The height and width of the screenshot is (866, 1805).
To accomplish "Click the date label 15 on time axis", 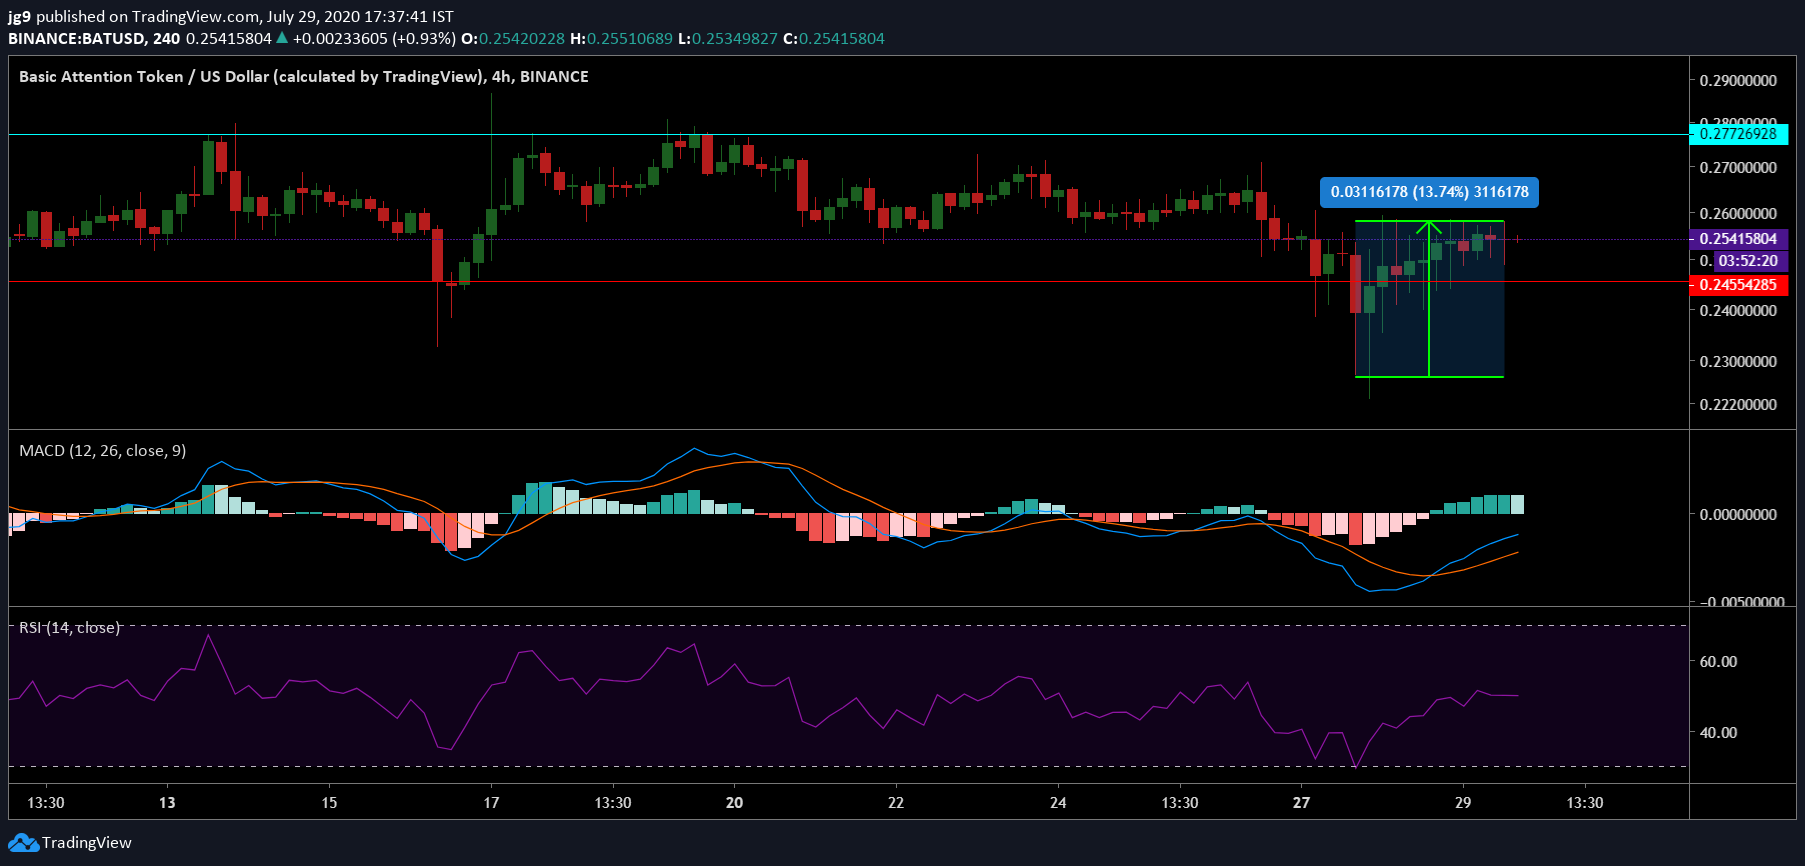I will (329, 803).
